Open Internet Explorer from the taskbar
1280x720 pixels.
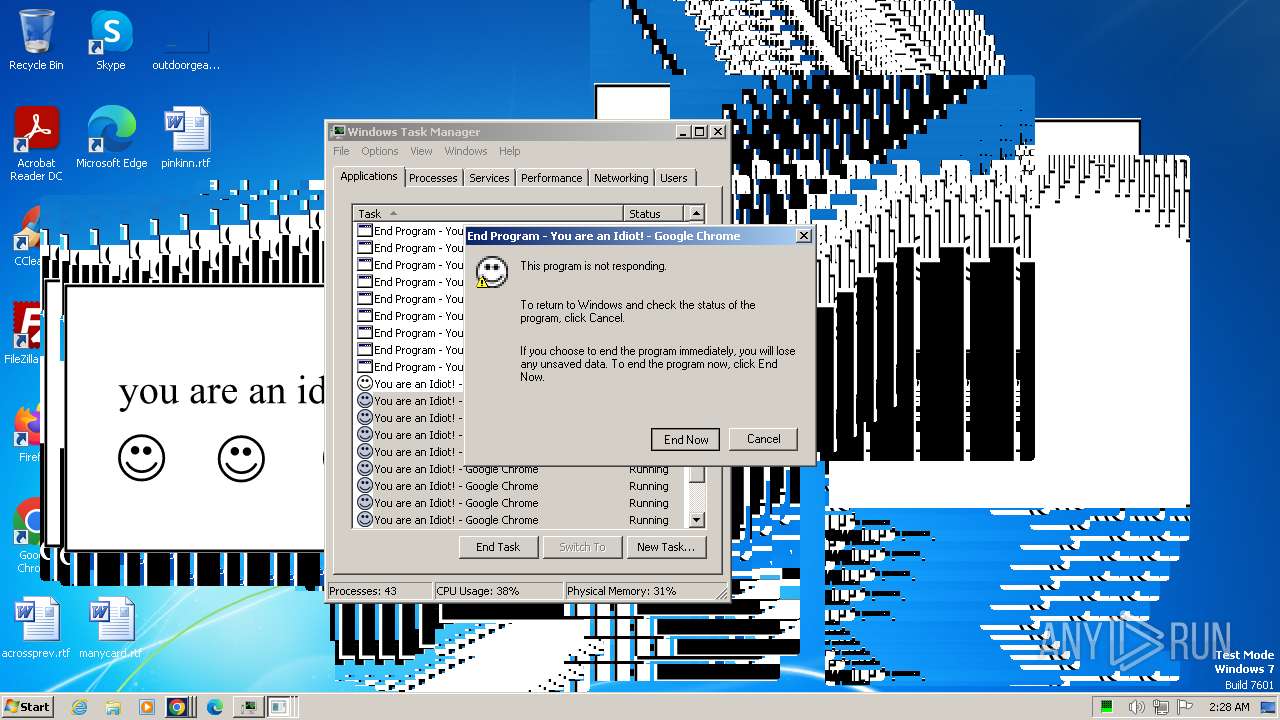coord(80,707)
